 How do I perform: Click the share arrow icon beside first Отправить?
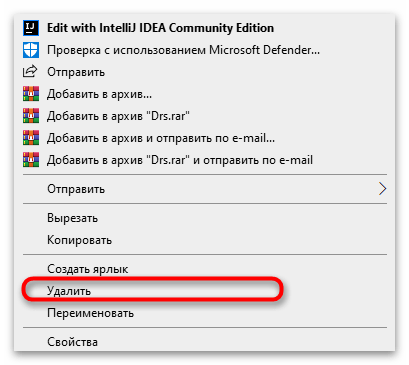tap(30, 72)
